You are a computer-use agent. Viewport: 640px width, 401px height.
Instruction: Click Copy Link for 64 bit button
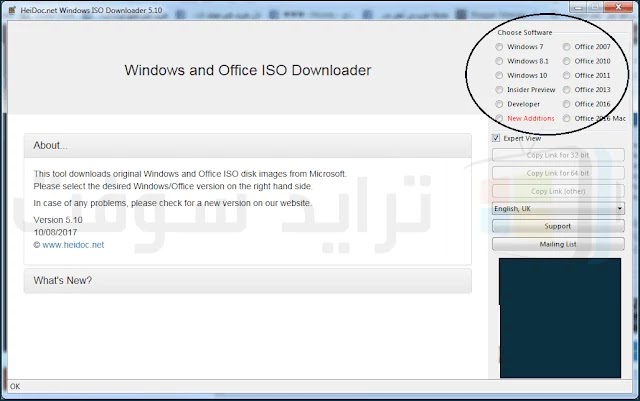pyautogui.click(x=558, y=173)
